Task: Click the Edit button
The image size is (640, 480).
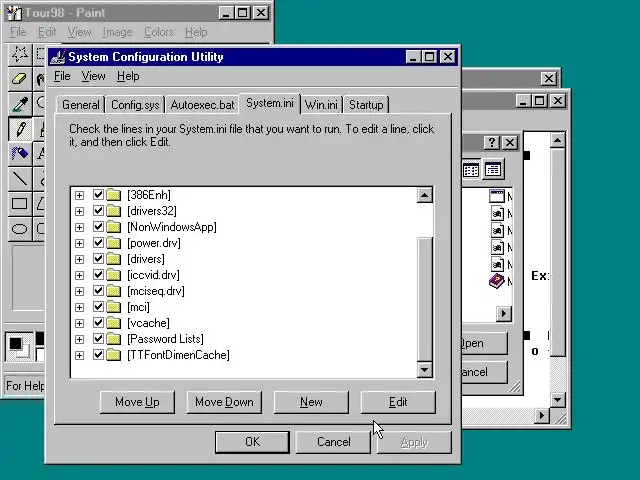Action: pos(398,402)
